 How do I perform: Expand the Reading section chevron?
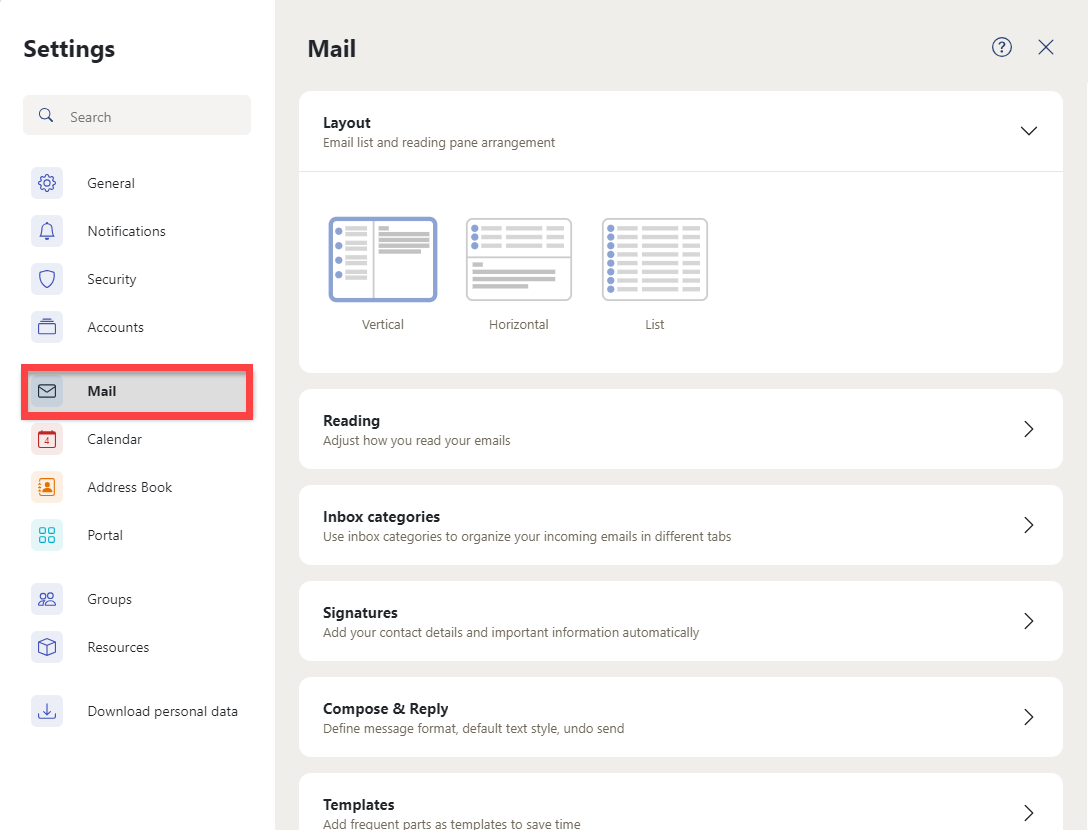(x=1028, y=429)
